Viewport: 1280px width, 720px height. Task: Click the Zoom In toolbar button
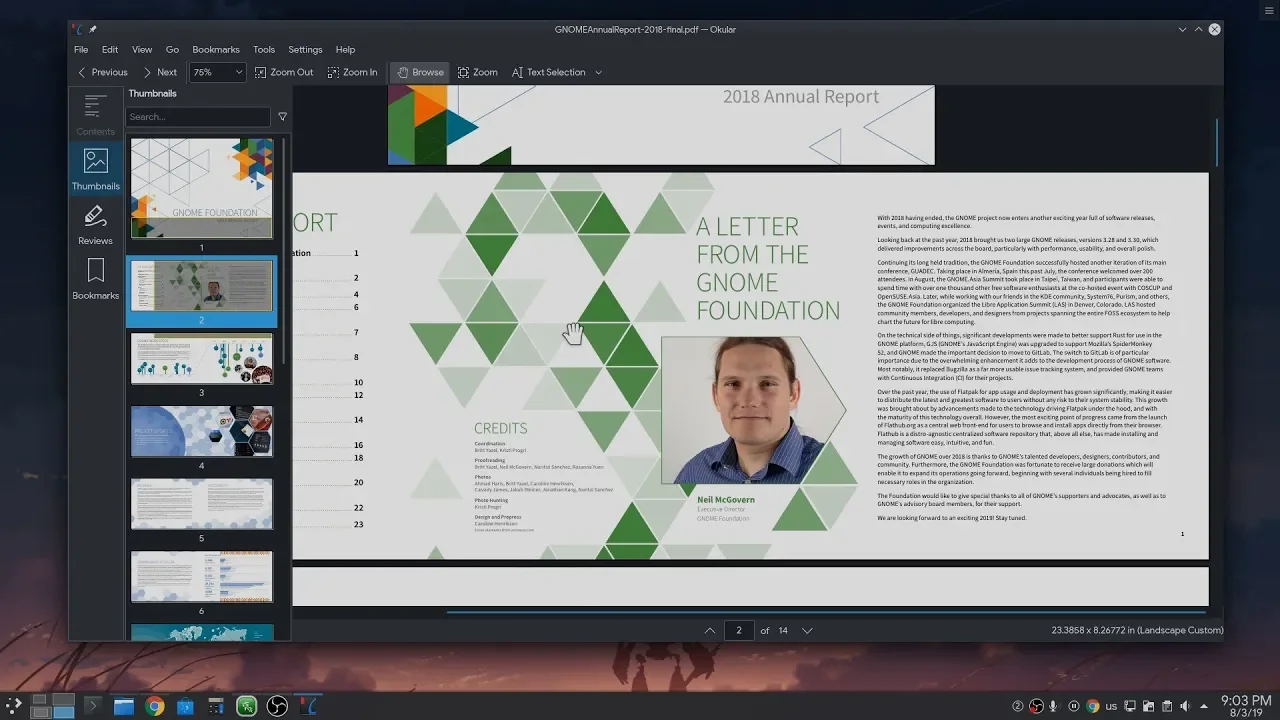coord(352,72)
